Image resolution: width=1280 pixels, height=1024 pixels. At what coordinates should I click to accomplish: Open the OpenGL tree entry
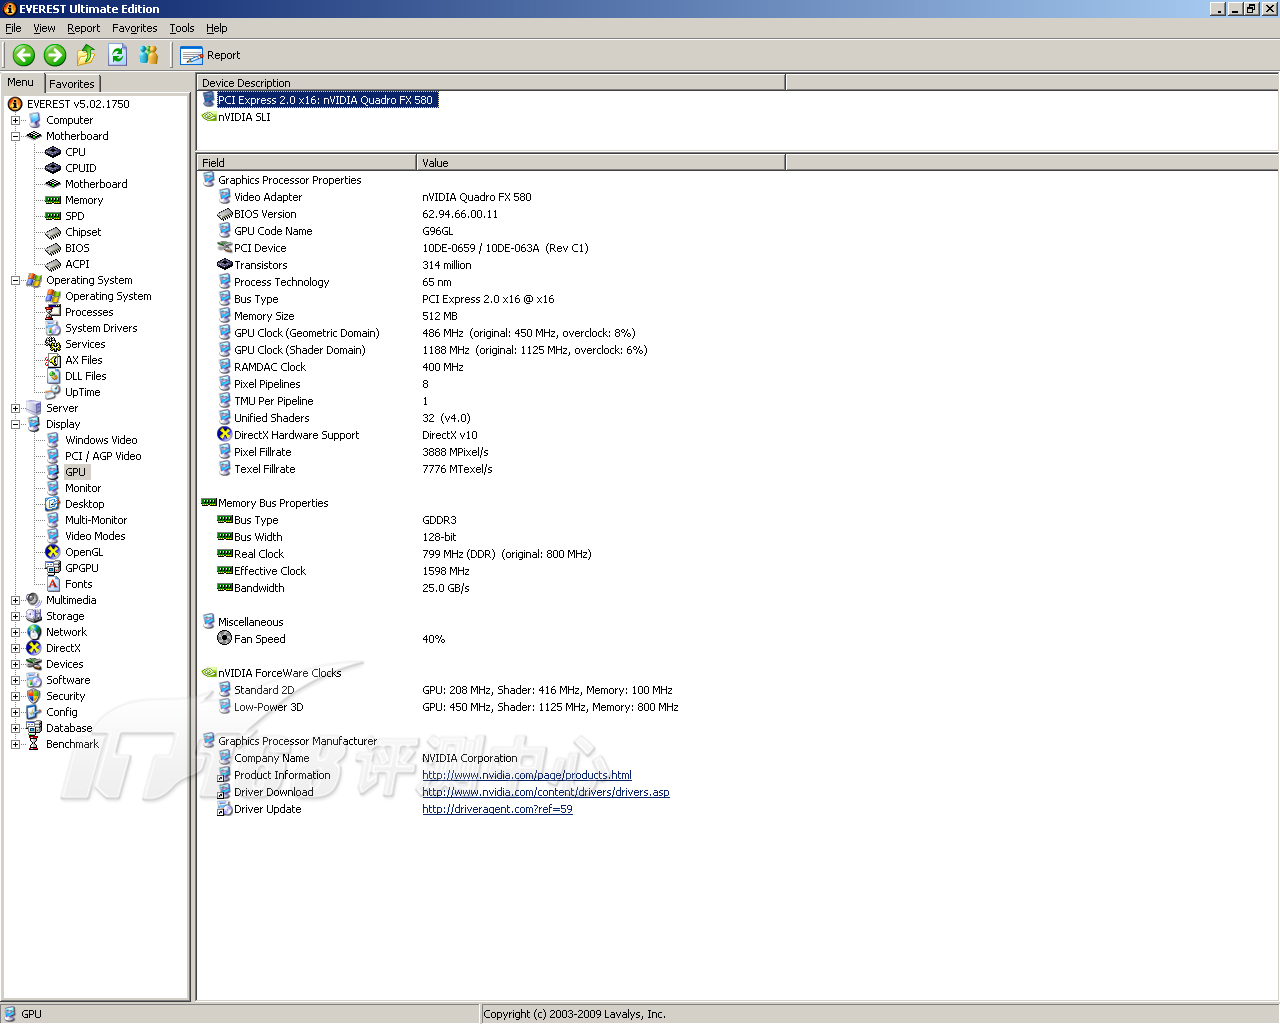(x=84, y=552)
